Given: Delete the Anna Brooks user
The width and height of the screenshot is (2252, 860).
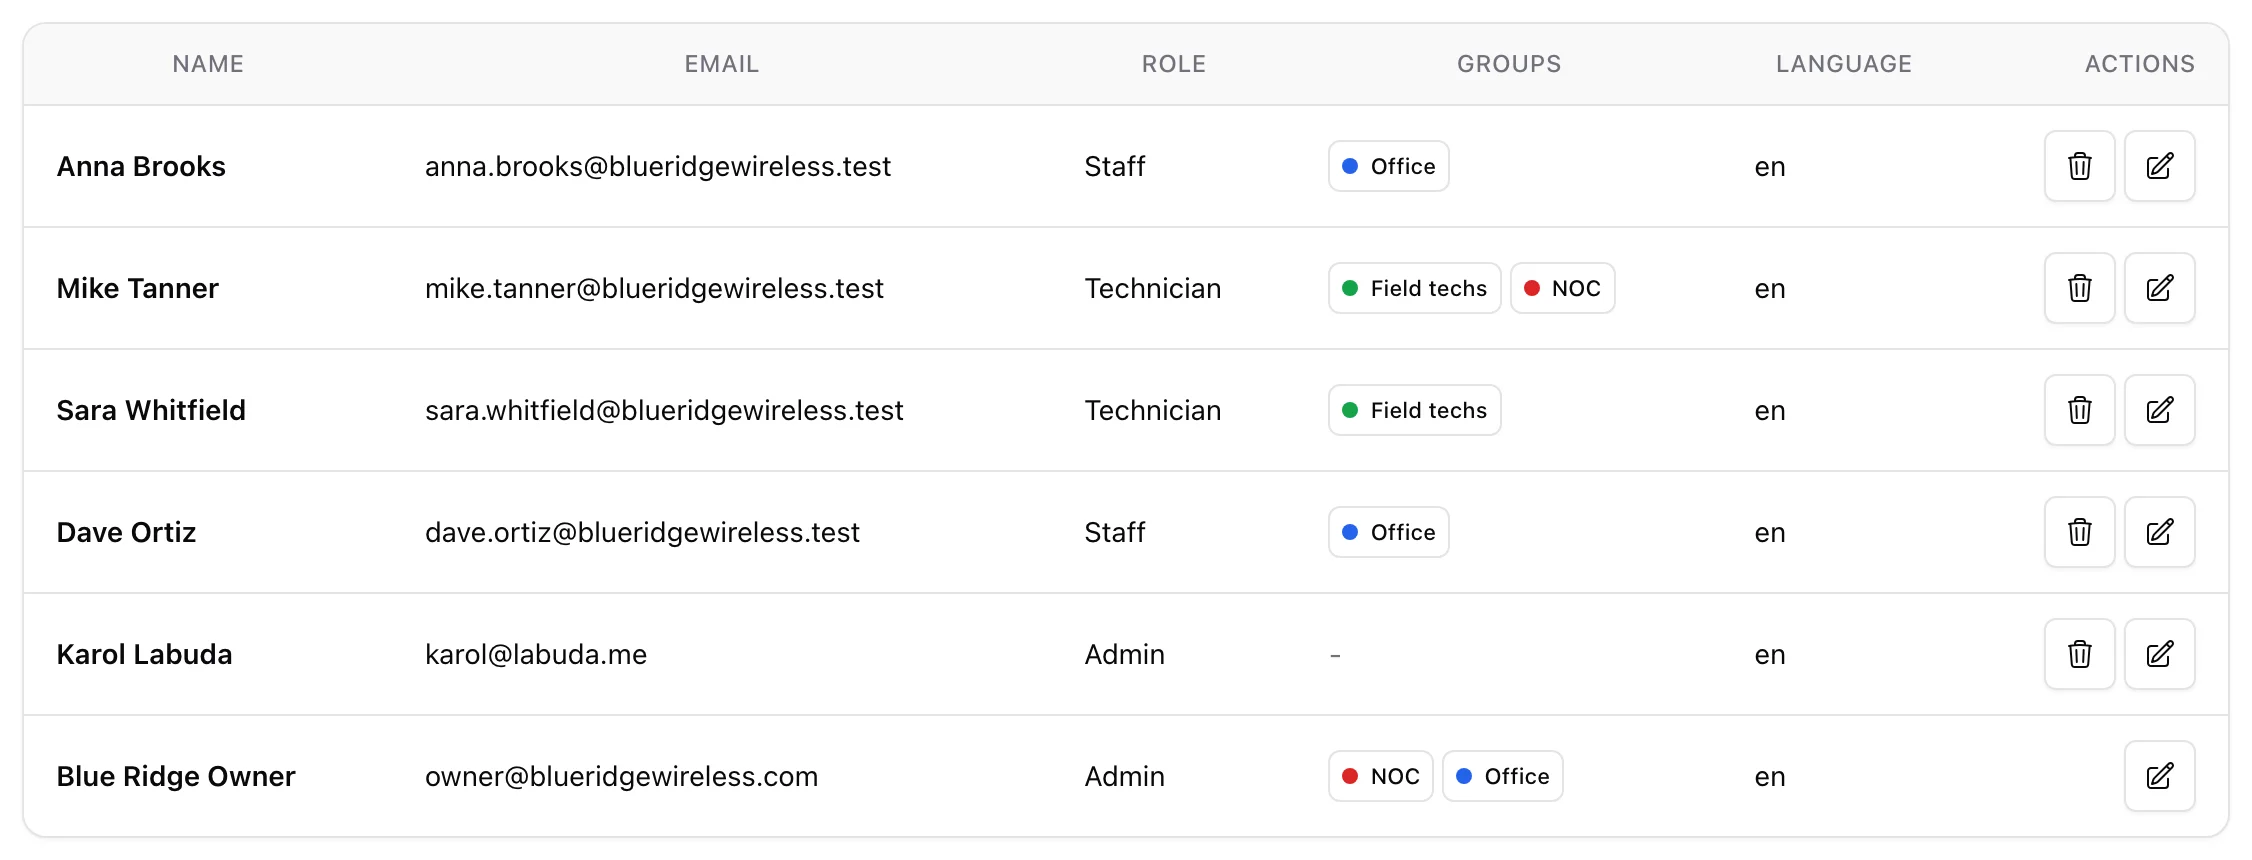Looking at the screenshot, I should pyautogui.click(x=2079, y=166).
